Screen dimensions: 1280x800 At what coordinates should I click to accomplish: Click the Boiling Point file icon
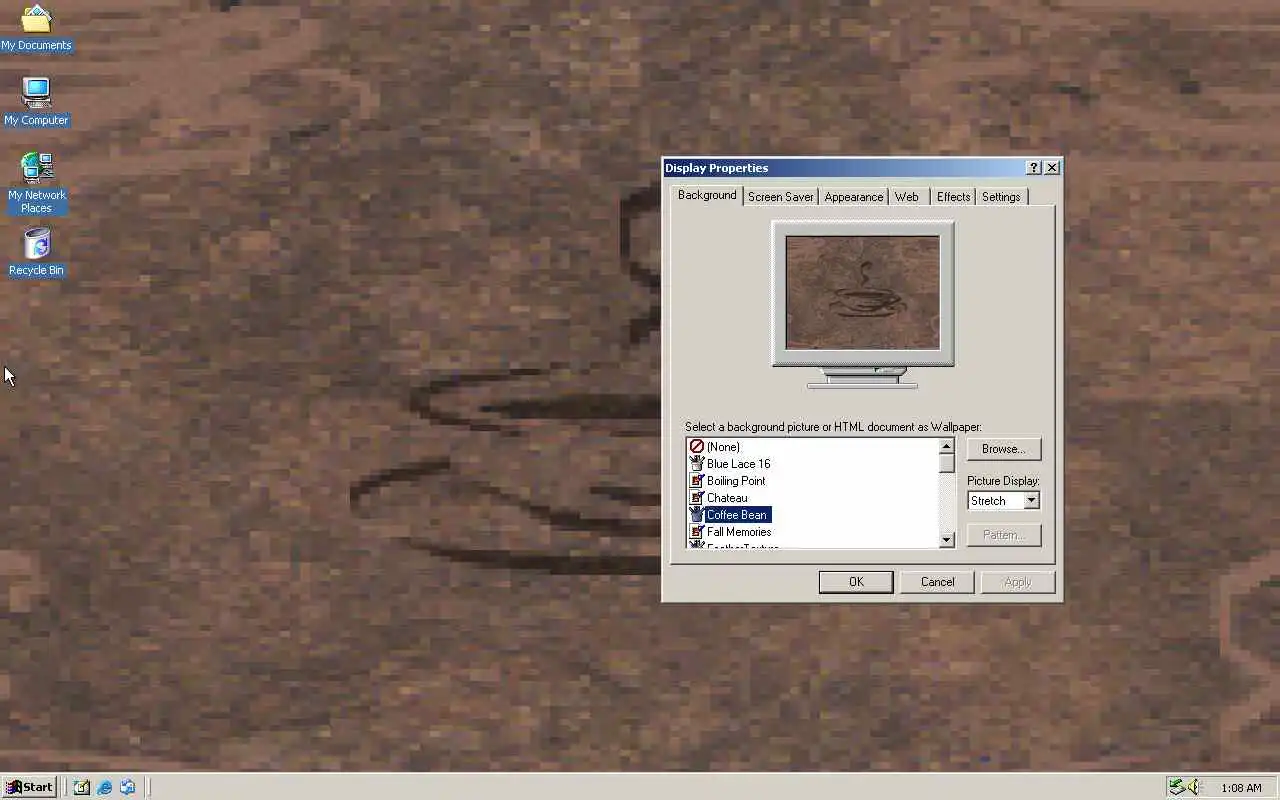(x=697, y=481)
